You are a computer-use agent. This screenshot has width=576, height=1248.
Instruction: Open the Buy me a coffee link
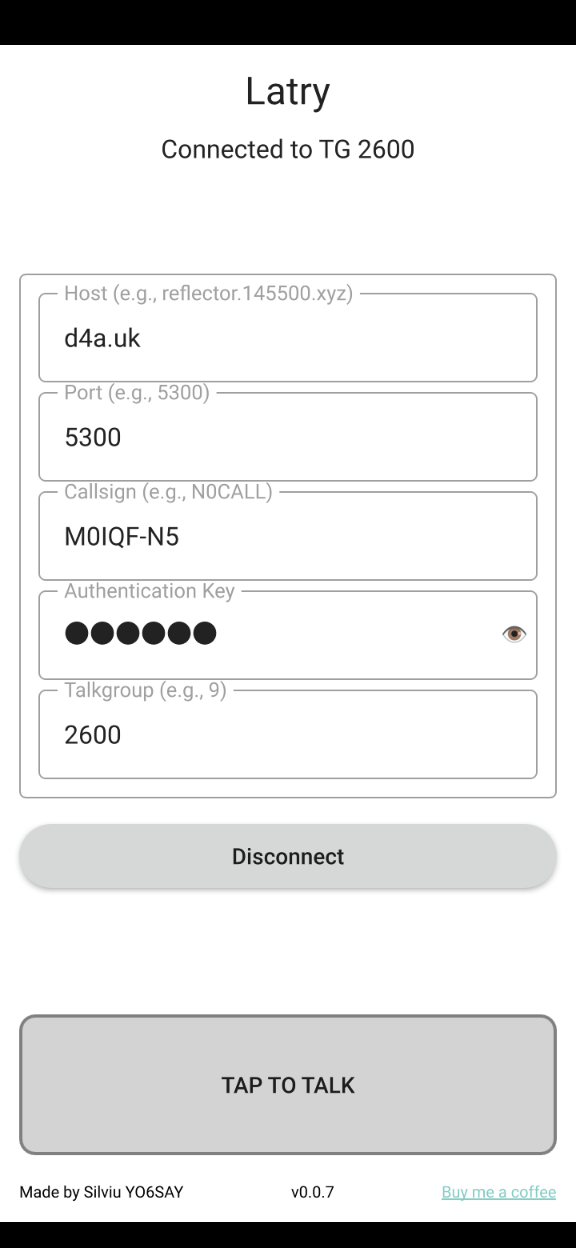point(499,1192)
